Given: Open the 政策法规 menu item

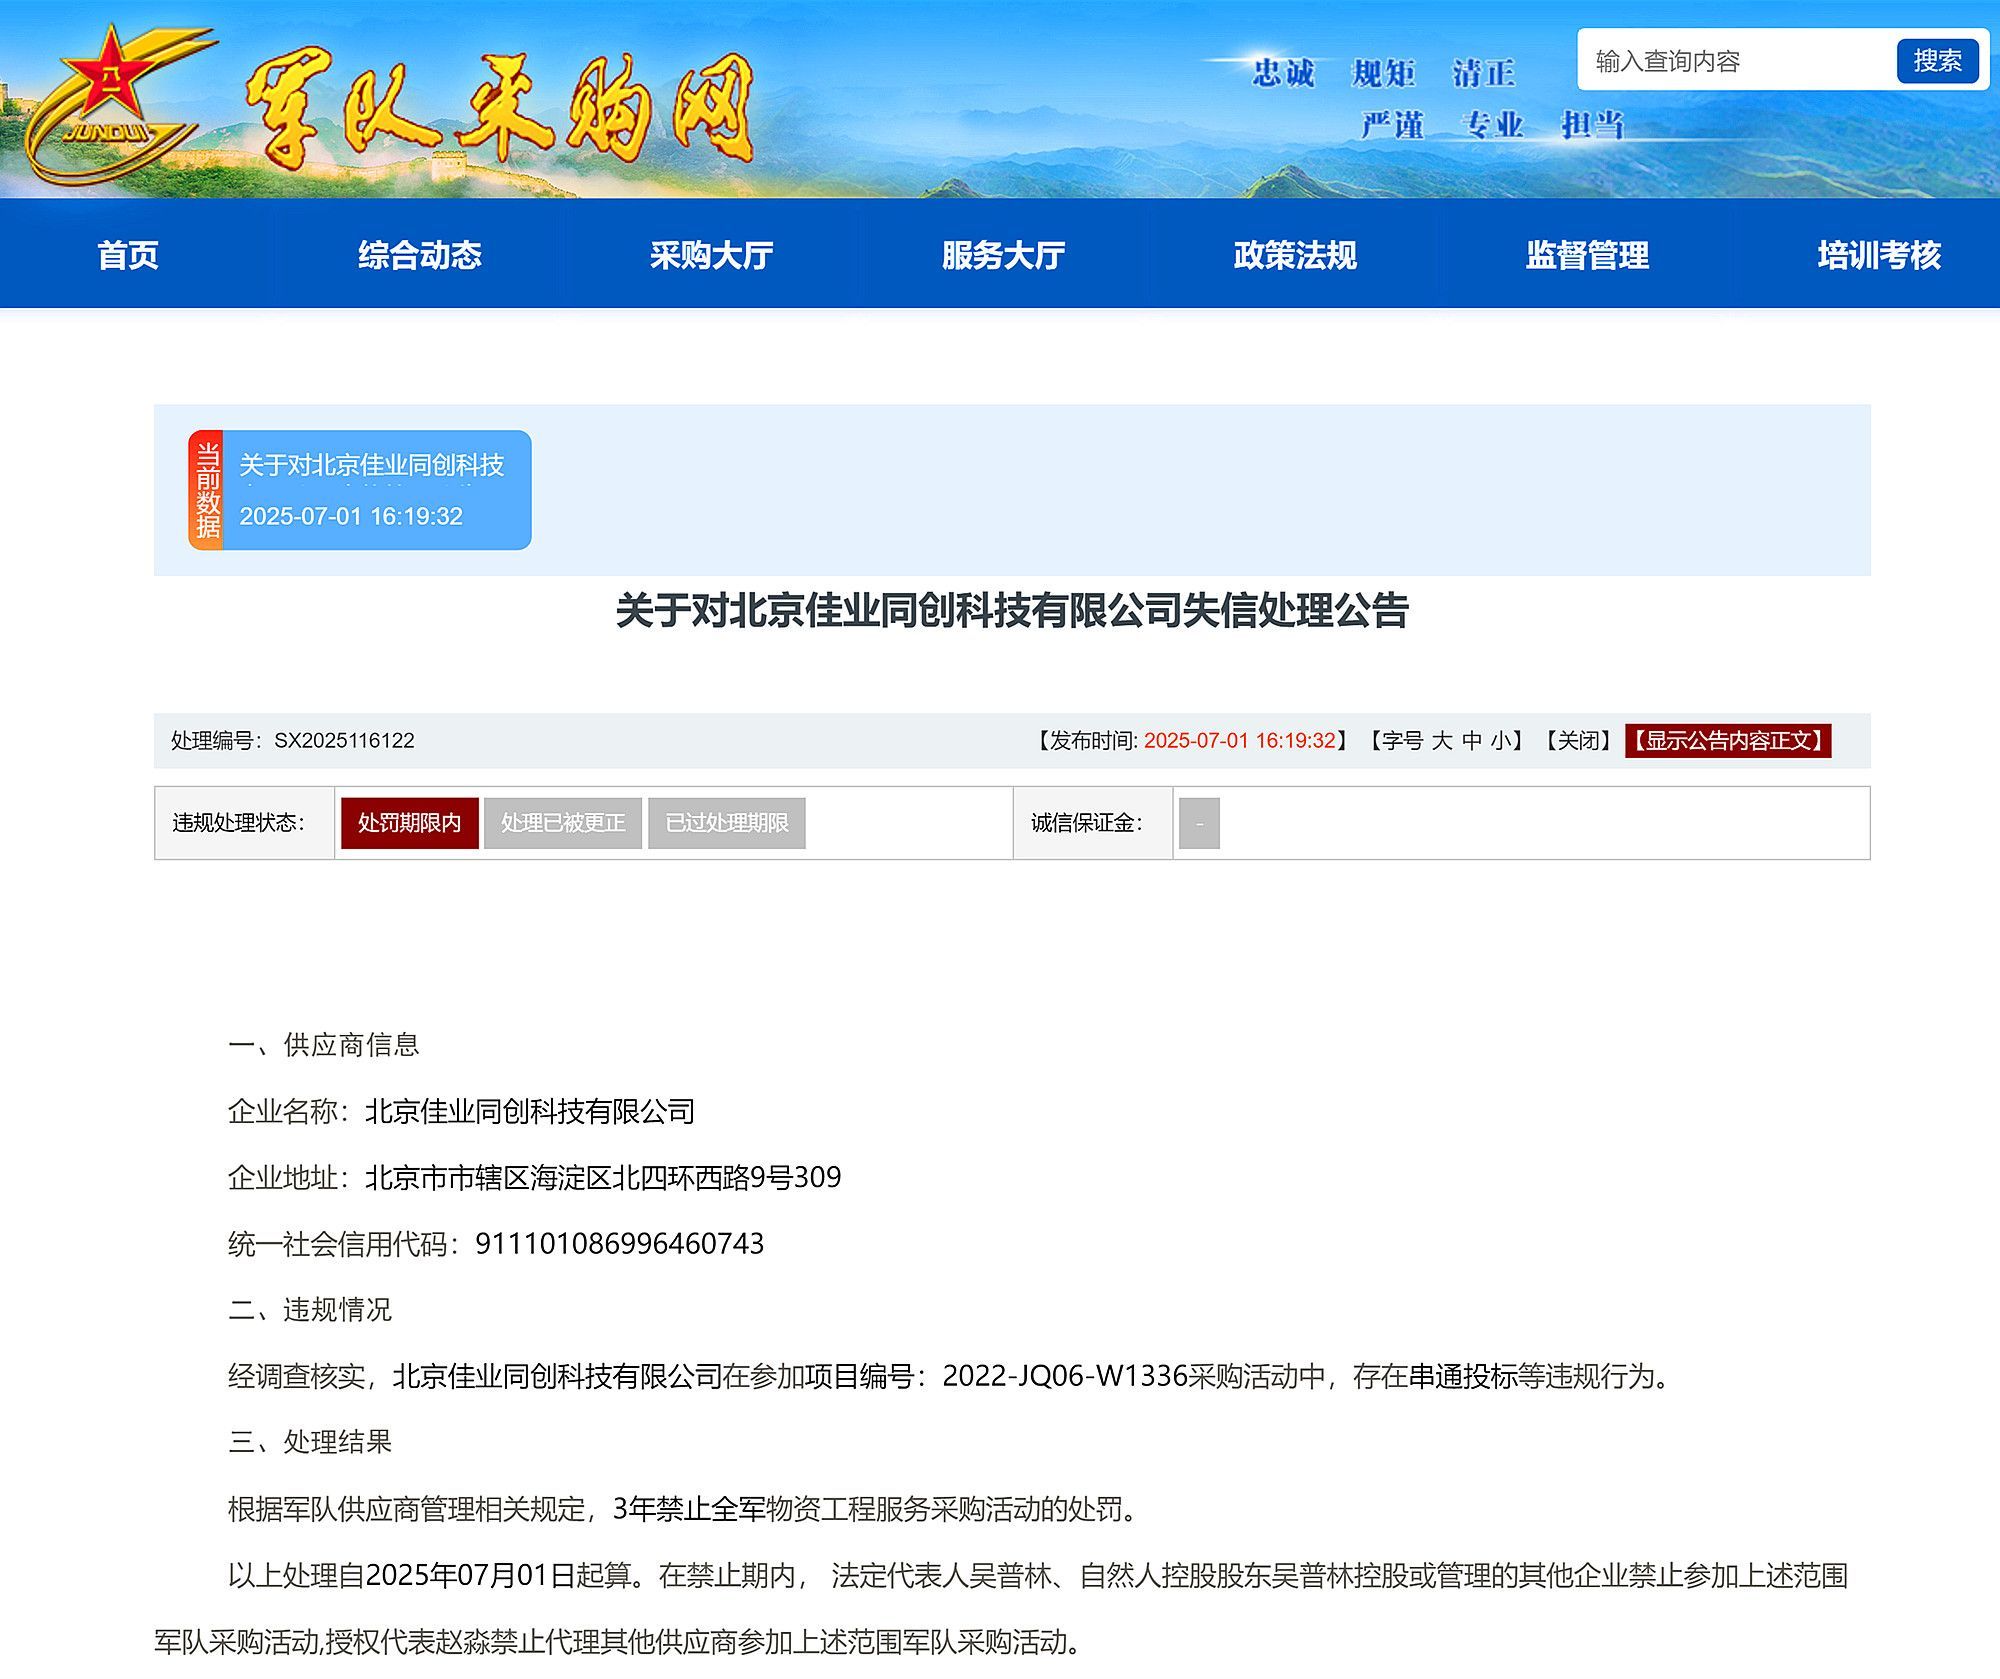Looking at the screenshot, I should tap(1296, 255).
